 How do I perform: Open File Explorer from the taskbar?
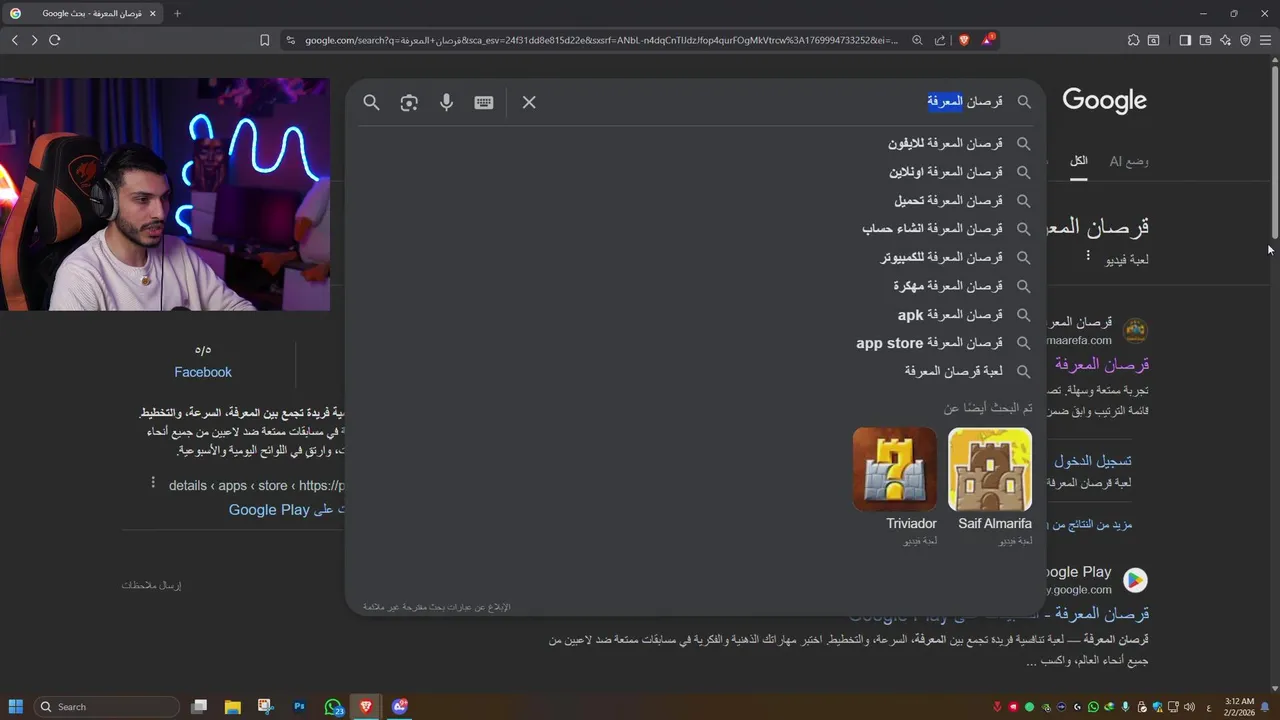point(232,706)
